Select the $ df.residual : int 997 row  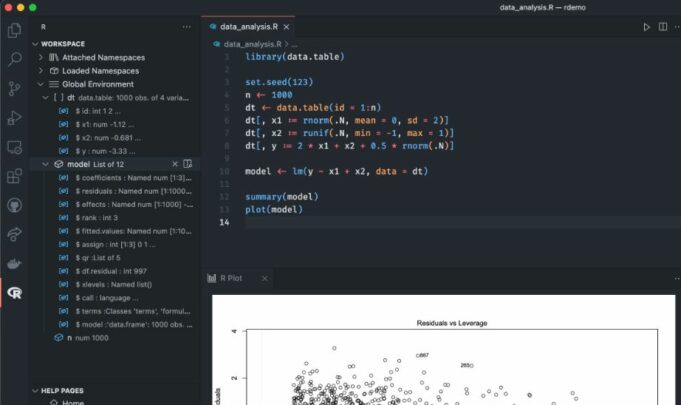(115, 271)
